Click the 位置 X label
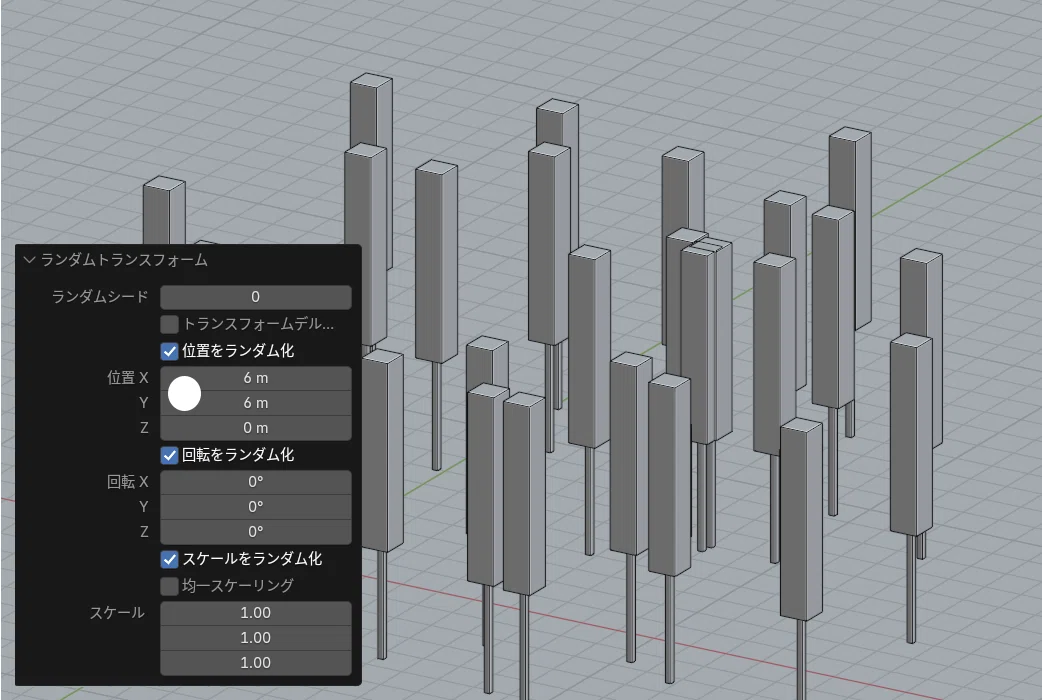This screenshot has width=1042, height=700. 128,378
